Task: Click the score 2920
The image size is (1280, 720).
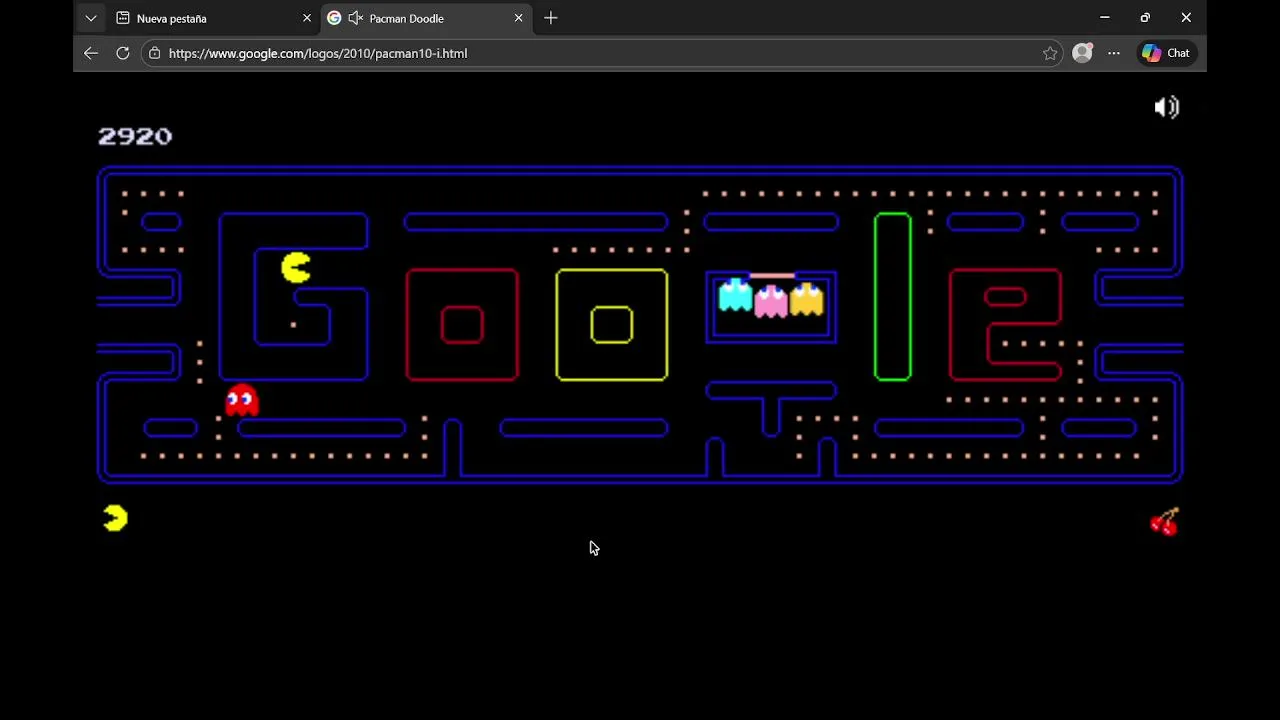Action: tap(135, 137)
